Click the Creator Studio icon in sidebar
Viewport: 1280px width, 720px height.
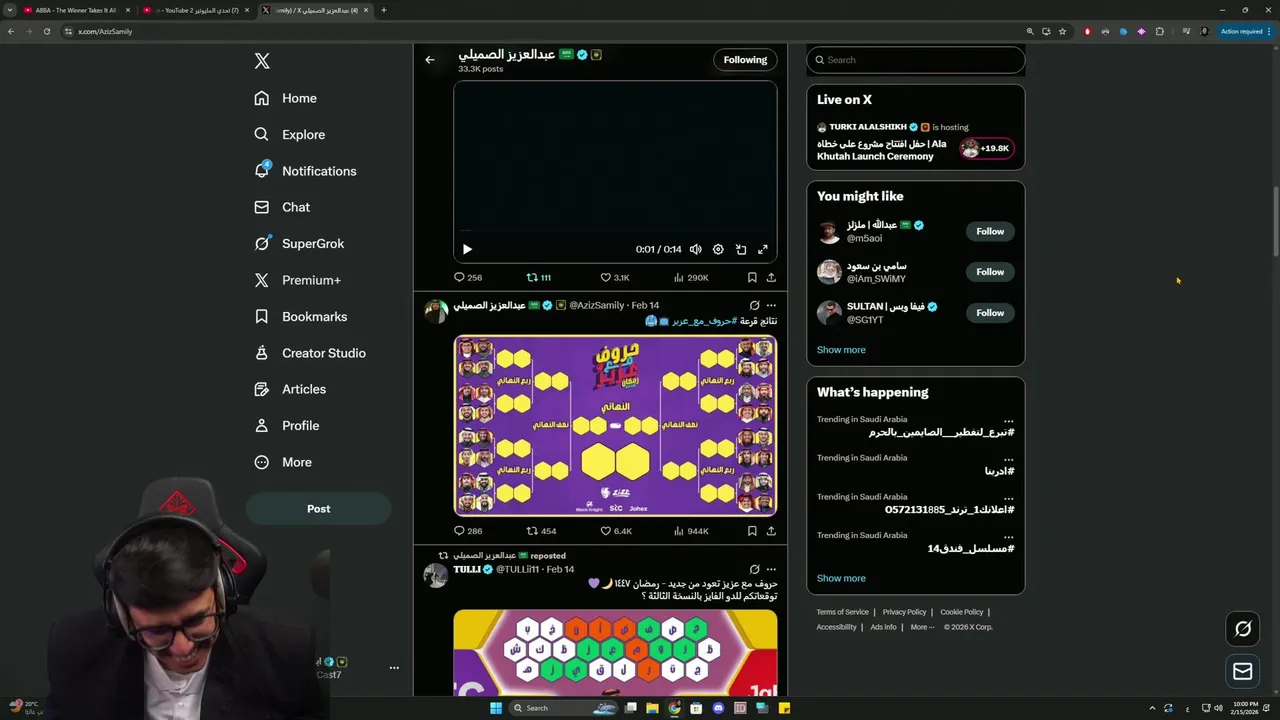click(262, 353)
